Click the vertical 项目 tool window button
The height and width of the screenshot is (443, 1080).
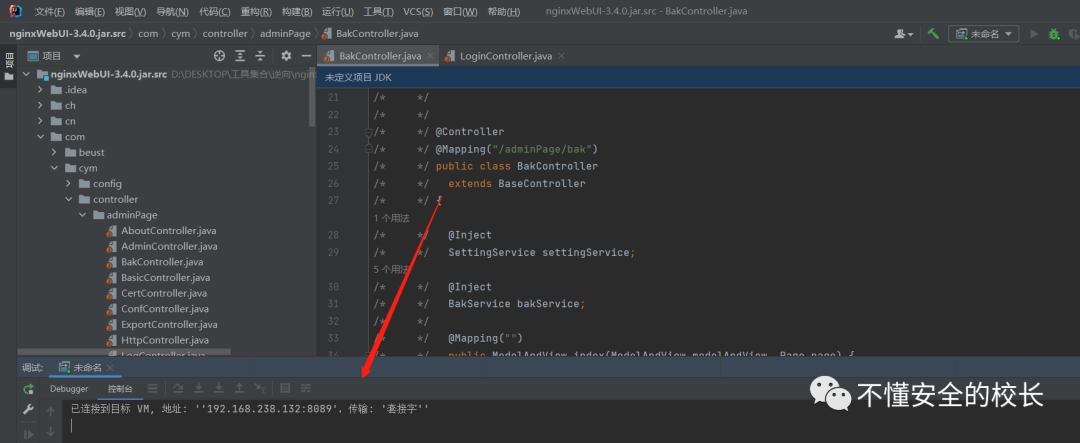[x=9, y=65]
